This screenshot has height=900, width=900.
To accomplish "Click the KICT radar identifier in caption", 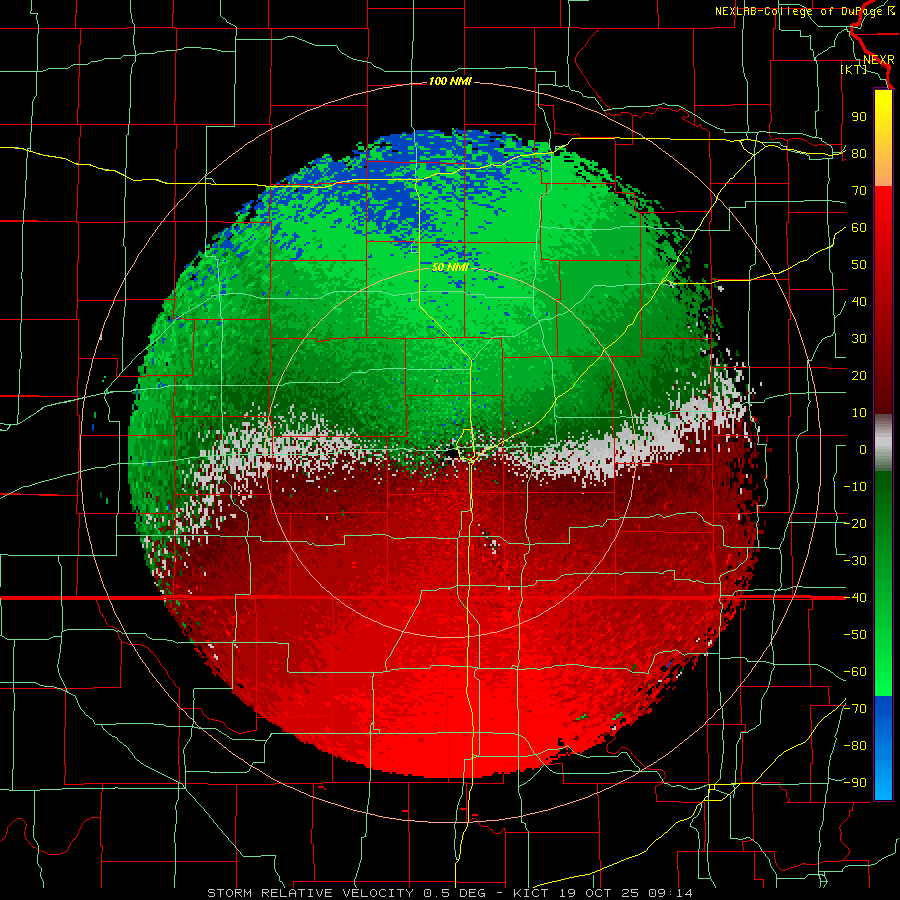I will coord(531,893).
